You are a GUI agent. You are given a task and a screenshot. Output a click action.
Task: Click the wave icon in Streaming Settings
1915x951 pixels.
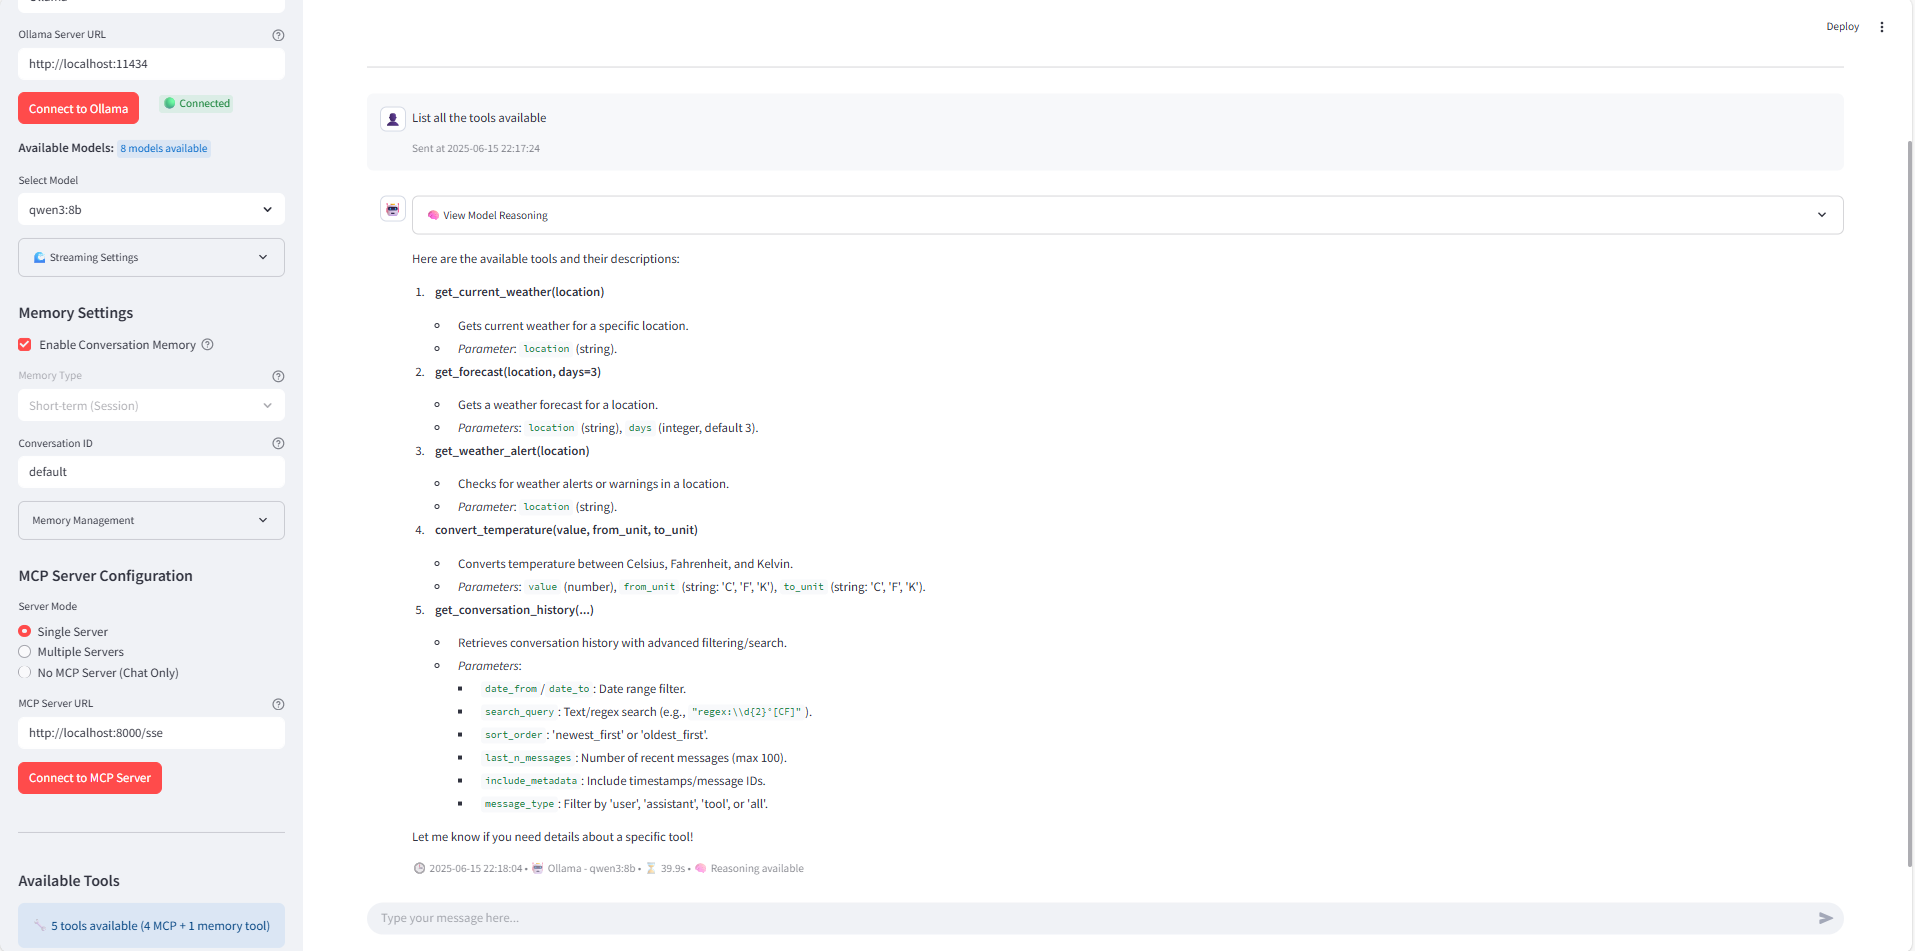pos(39,258)
